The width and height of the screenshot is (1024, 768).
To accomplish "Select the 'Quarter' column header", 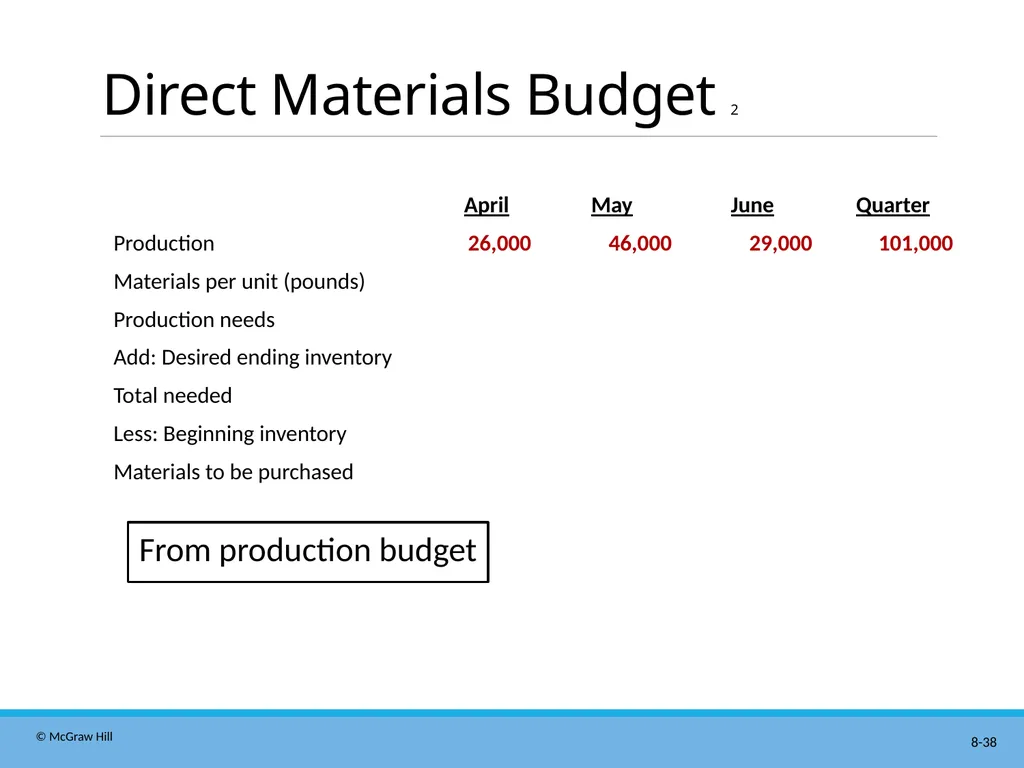I will point(893,205).
